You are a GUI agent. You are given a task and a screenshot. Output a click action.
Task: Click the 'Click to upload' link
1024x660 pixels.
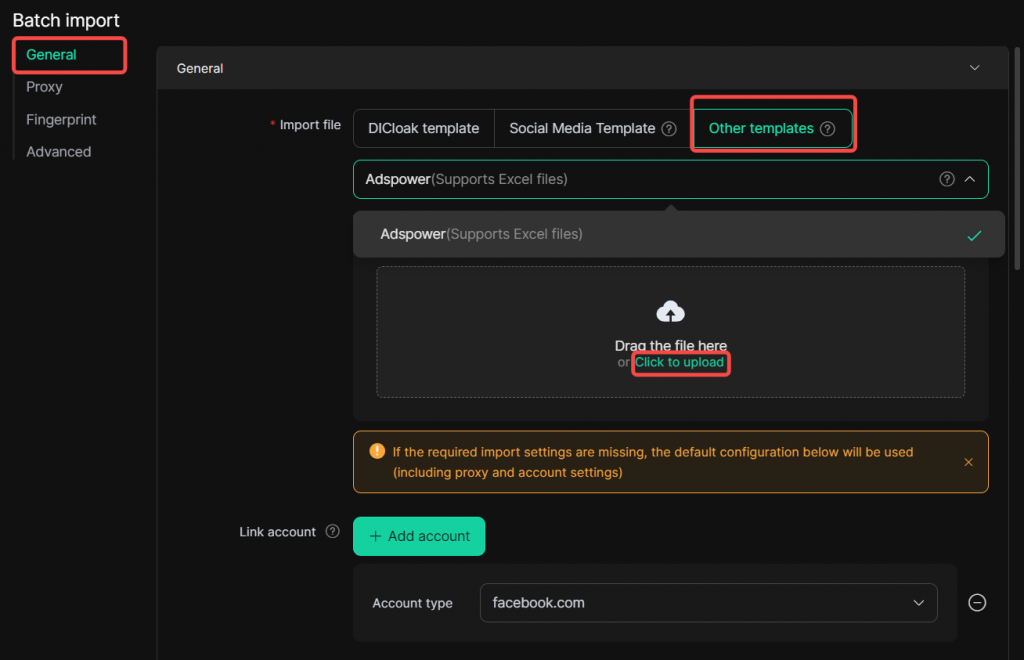679,362
